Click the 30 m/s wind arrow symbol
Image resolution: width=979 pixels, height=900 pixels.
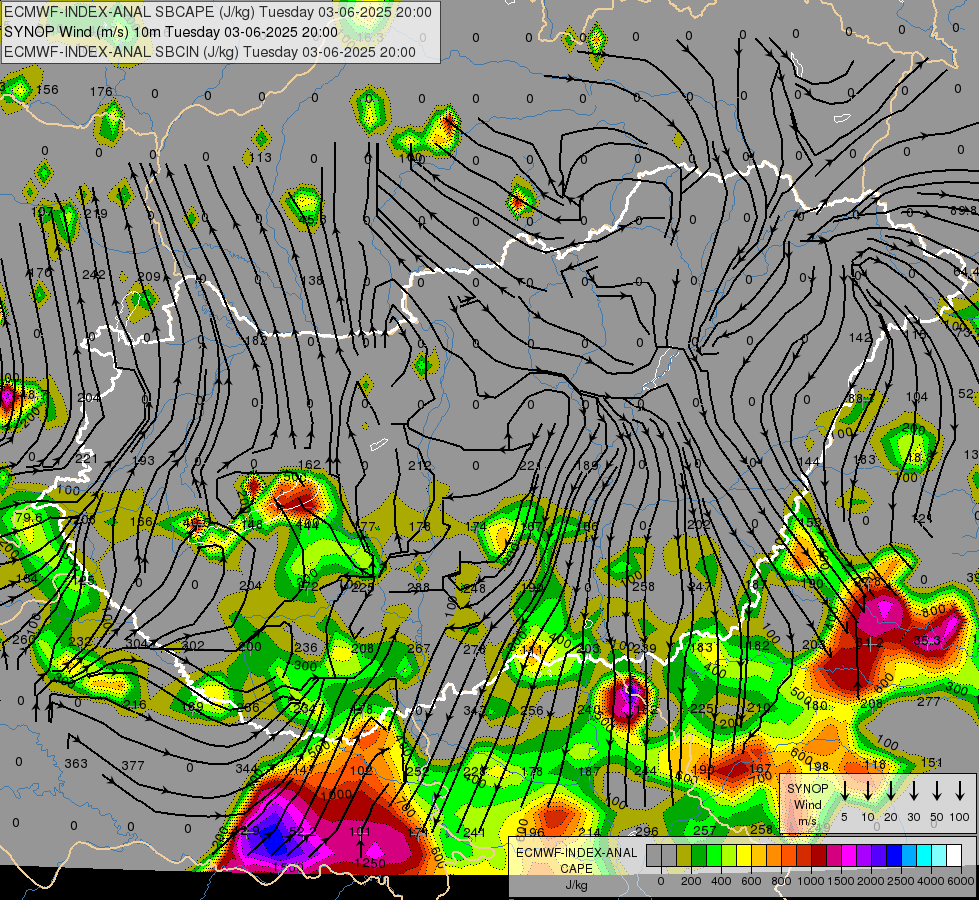coord(913,791)
